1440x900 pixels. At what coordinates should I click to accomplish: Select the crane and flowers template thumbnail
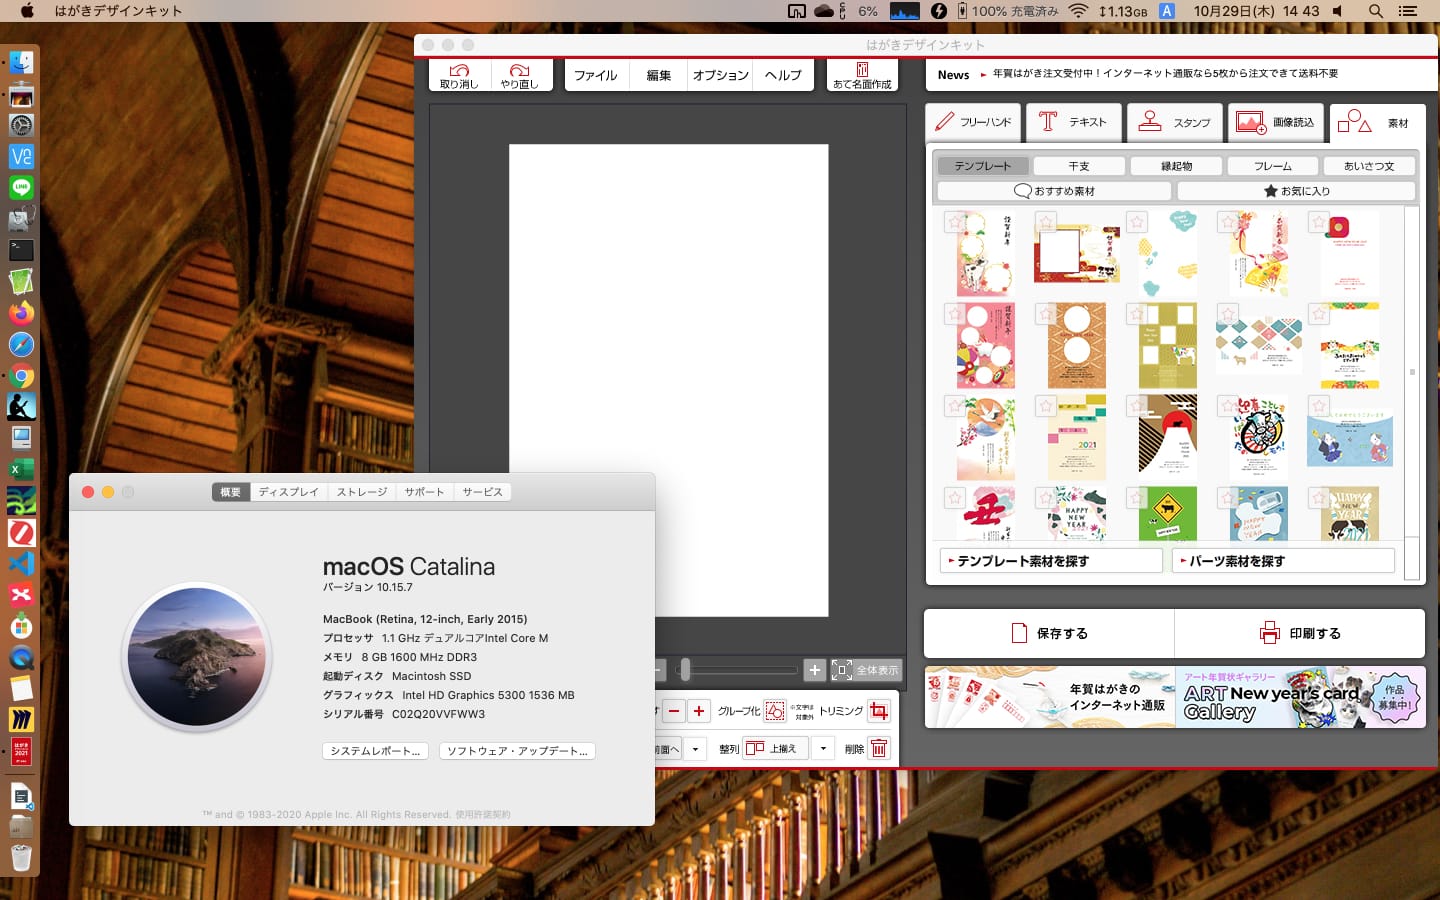click(986, 438)
